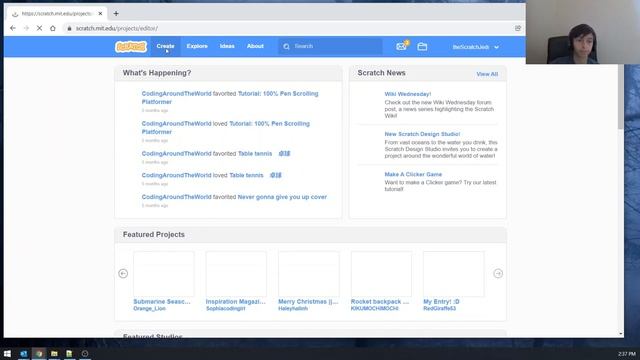Open the KIKUMOCHIMOCHI author link
The height and width of the screenshot is (360, 640).
click(x=374, y=309)
